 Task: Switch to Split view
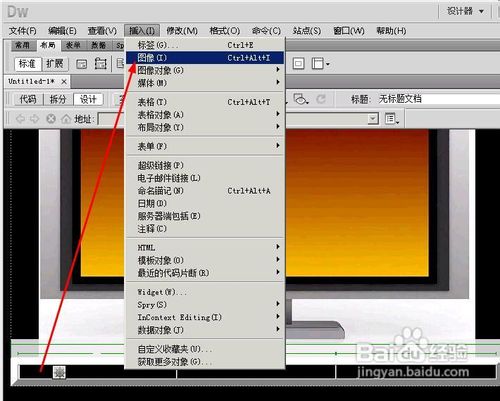click(x=58, y=99)
